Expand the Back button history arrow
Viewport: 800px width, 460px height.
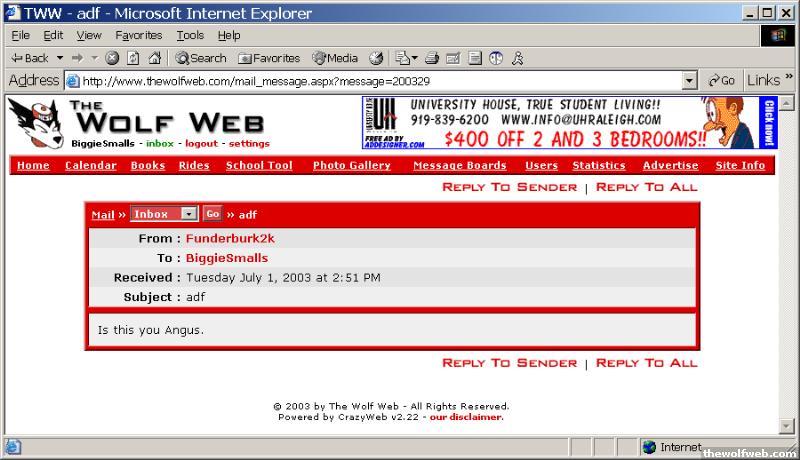click(x=60, y=58)
